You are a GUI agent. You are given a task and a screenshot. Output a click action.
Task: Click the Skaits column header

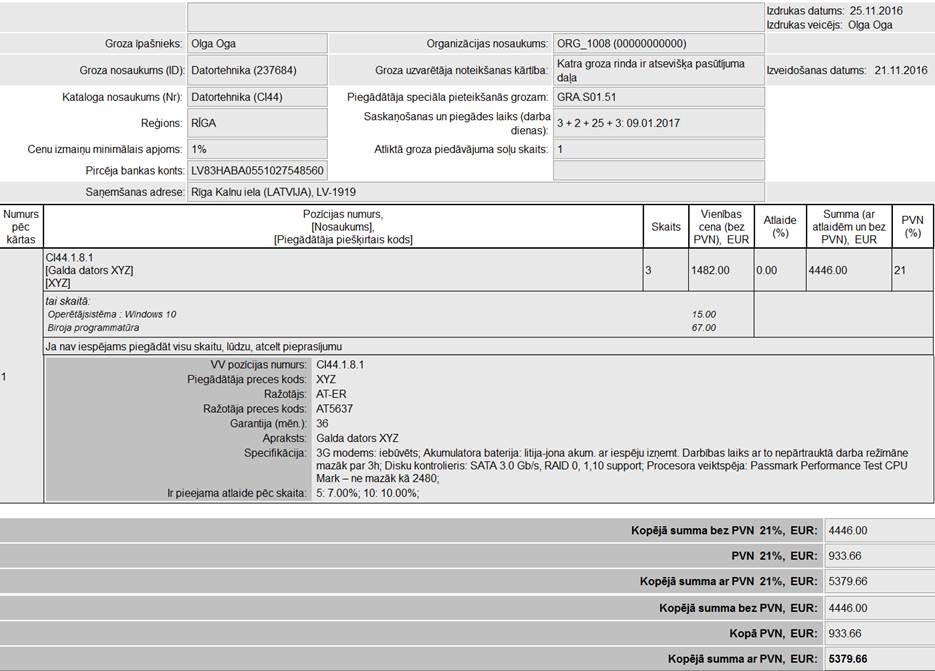tap(665, 227)
